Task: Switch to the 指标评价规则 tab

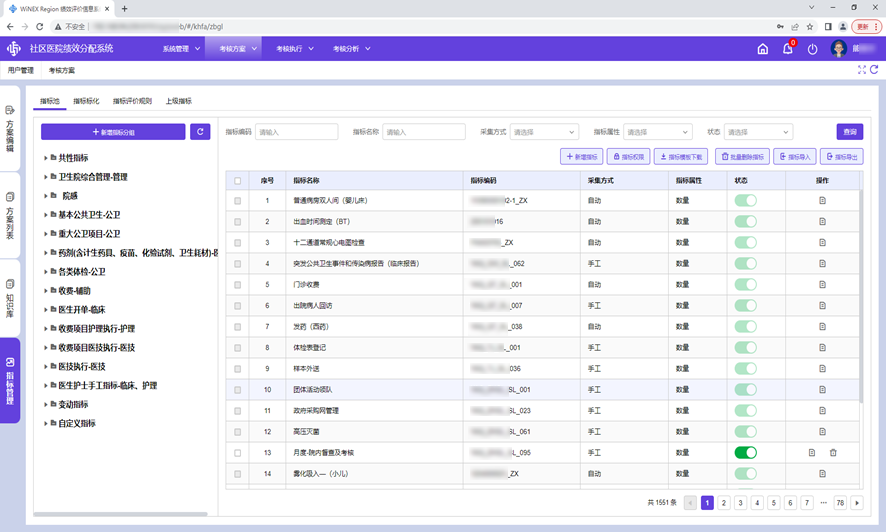Action: (x=132, y=101)
